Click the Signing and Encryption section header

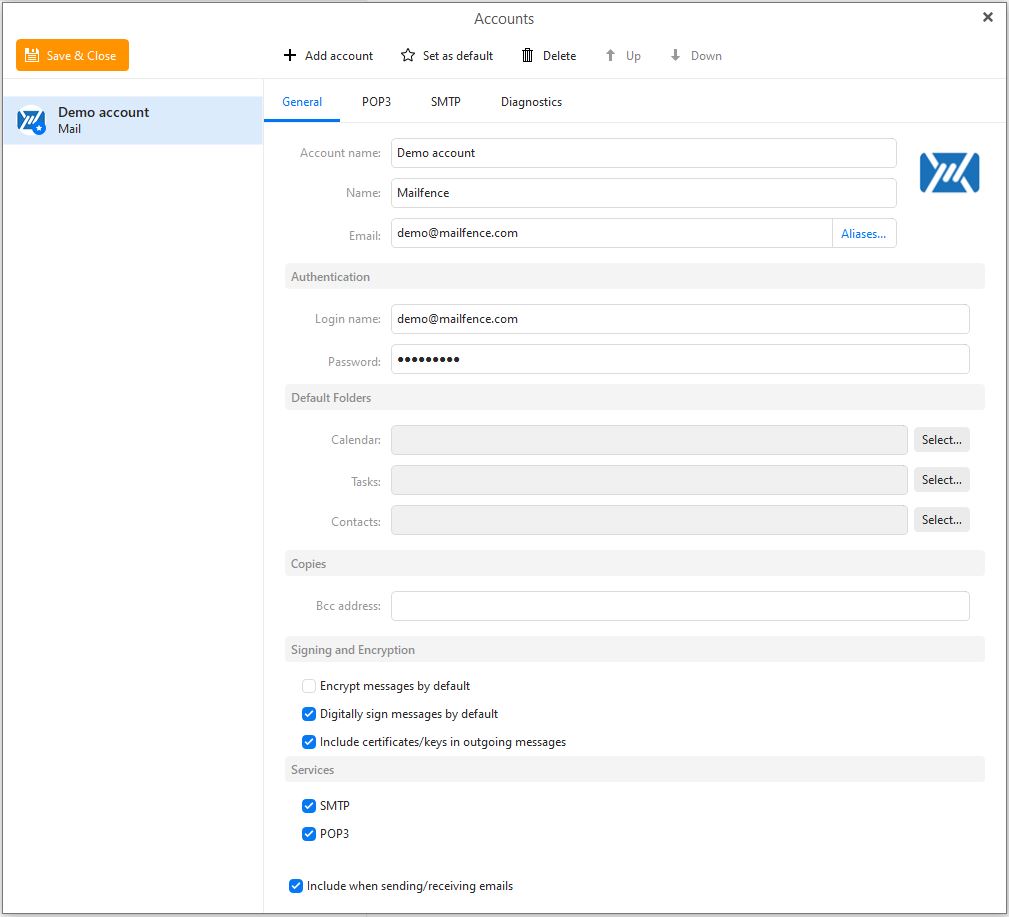pyautogui.click(x=634, y=650)
